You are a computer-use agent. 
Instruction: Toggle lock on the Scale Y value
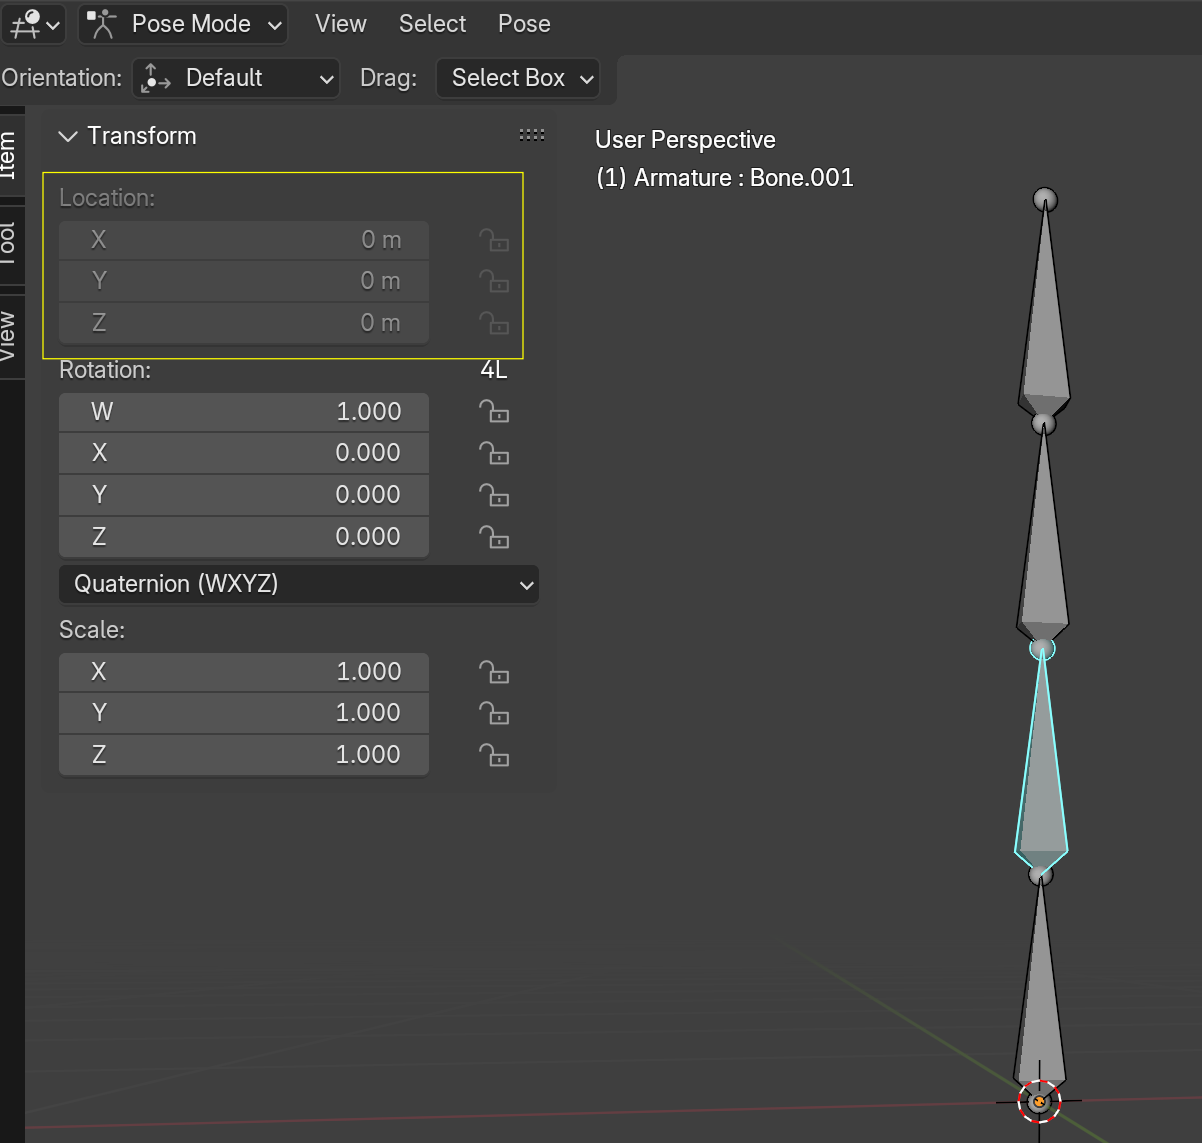494,713
